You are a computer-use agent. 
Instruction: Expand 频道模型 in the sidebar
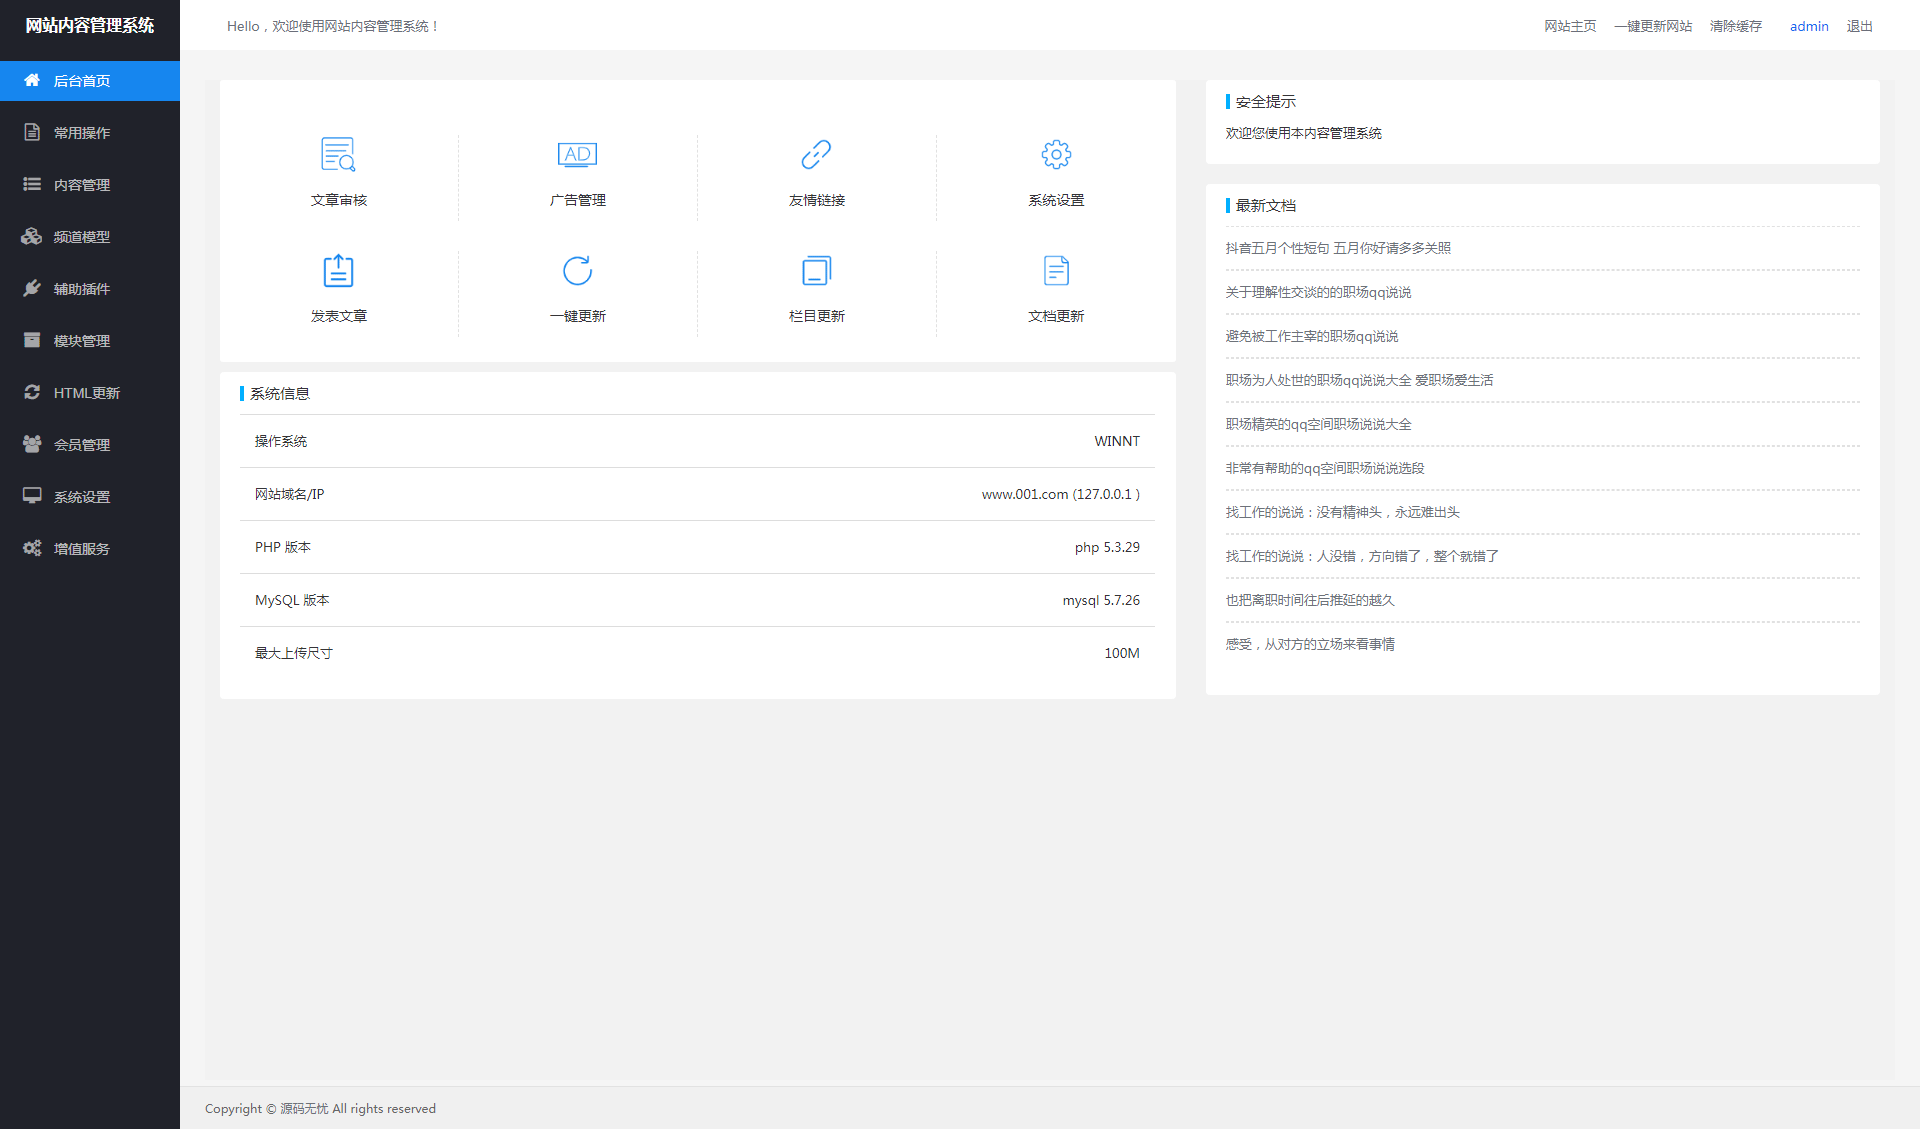[82, 237]
